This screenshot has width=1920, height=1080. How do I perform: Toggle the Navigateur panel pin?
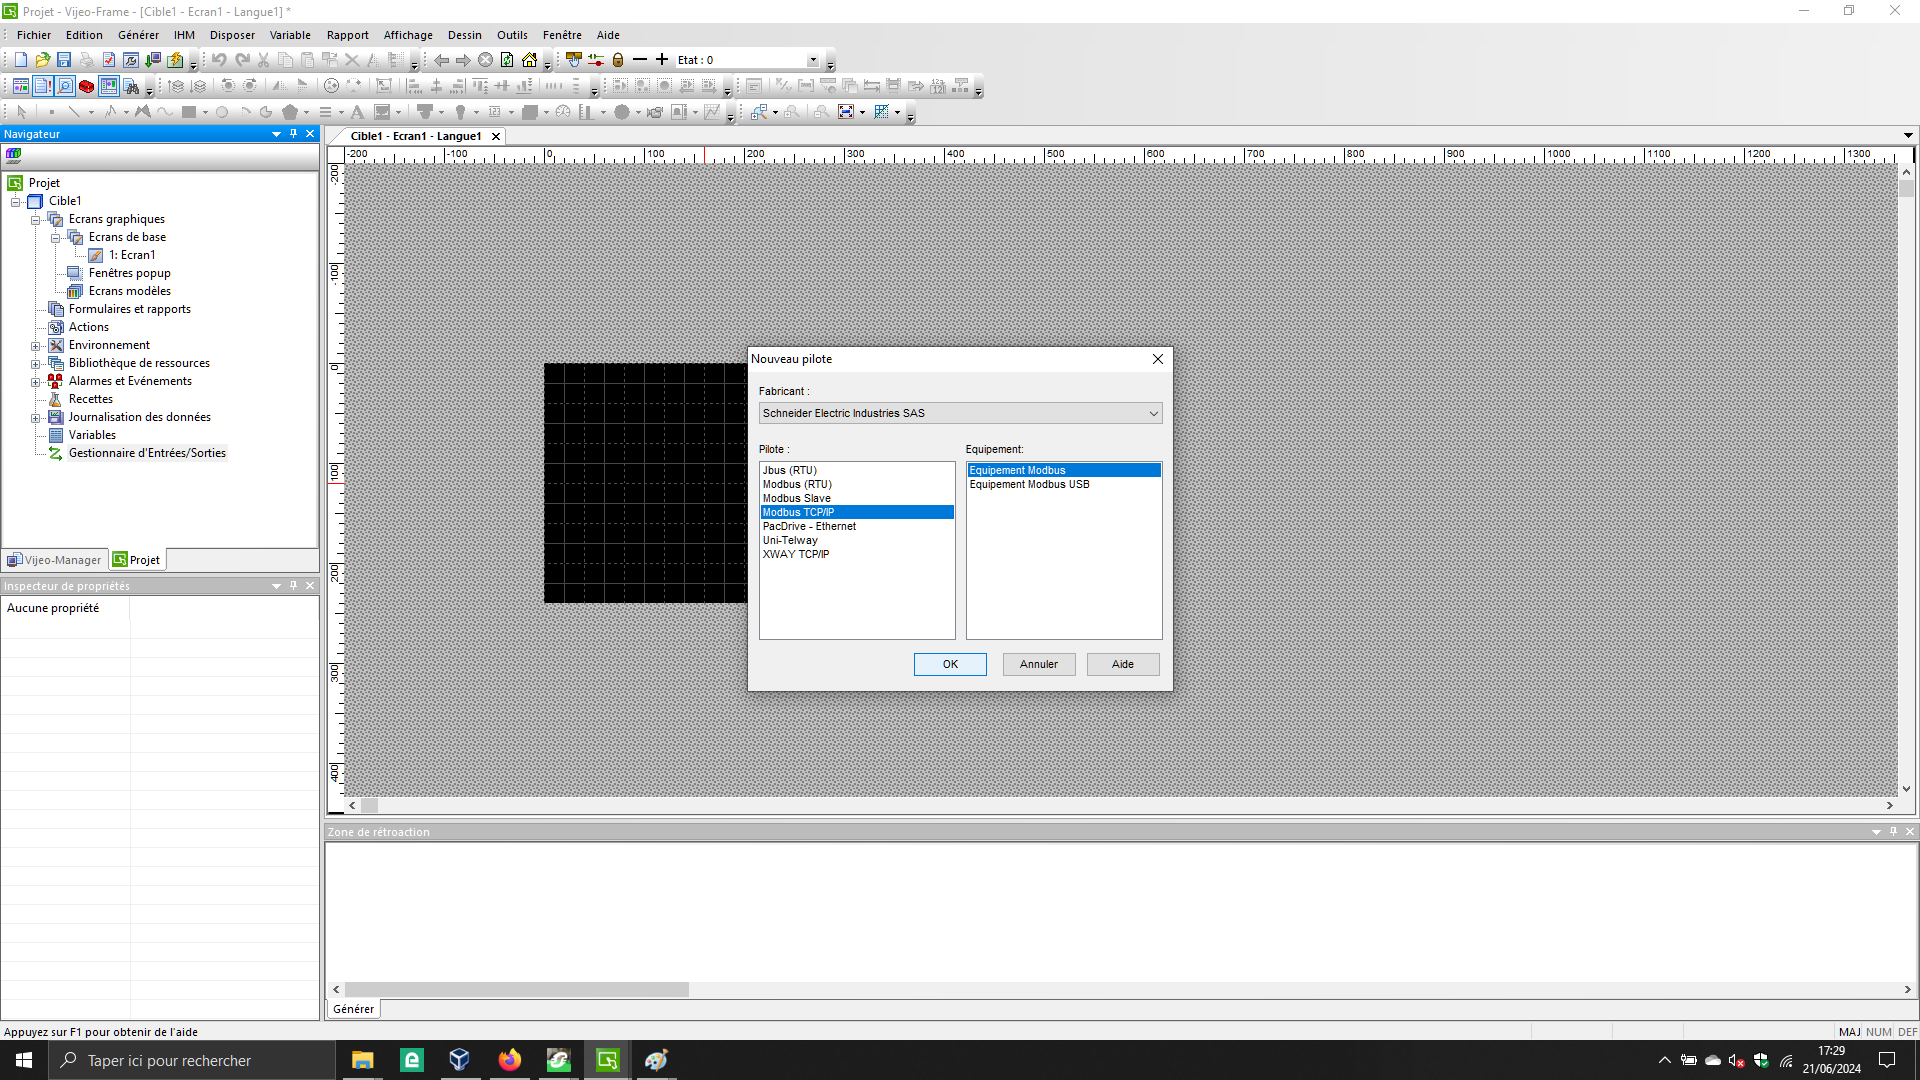click(293, 134)
